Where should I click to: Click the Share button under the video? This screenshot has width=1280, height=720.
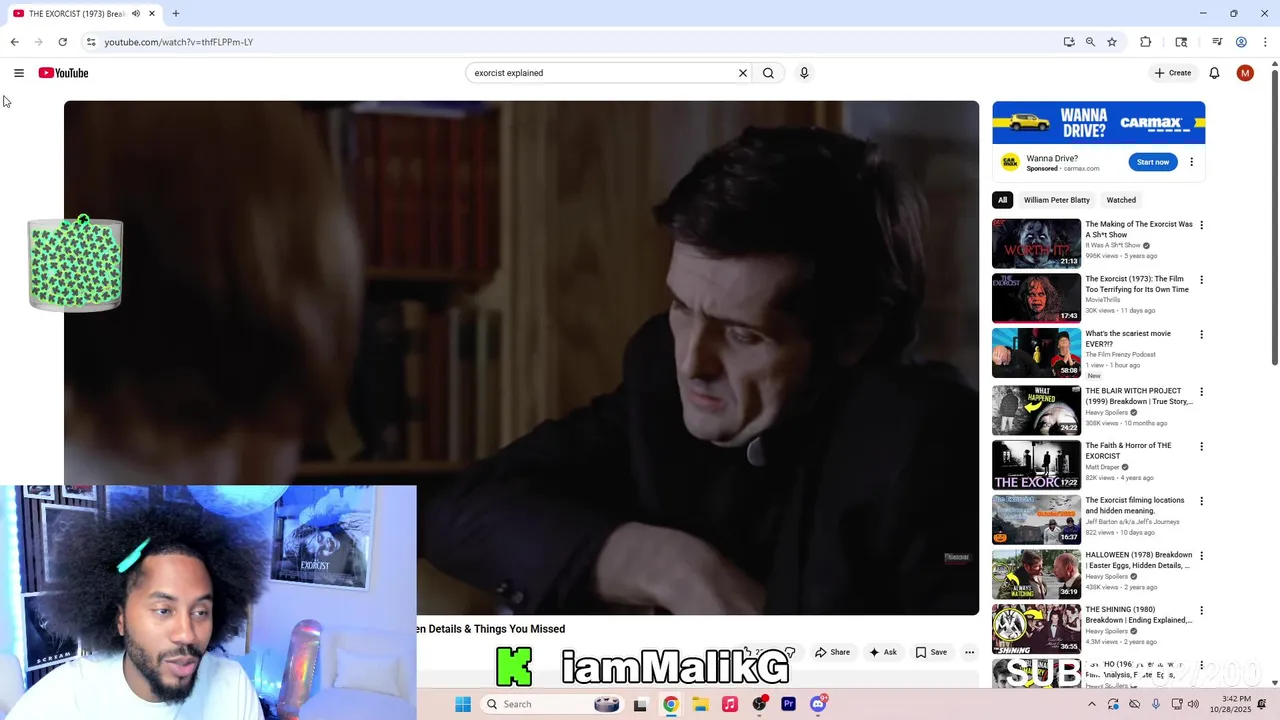(832, 652)
